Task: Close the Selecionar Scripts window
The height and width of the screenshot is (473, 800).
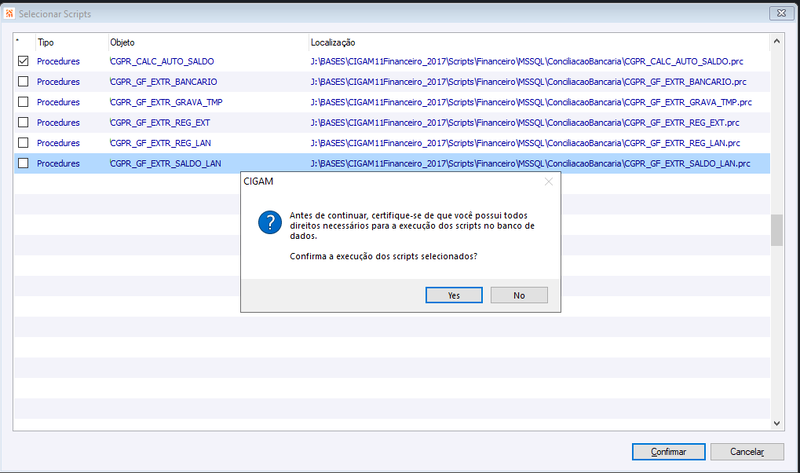Action: click(x=781, y=13)
